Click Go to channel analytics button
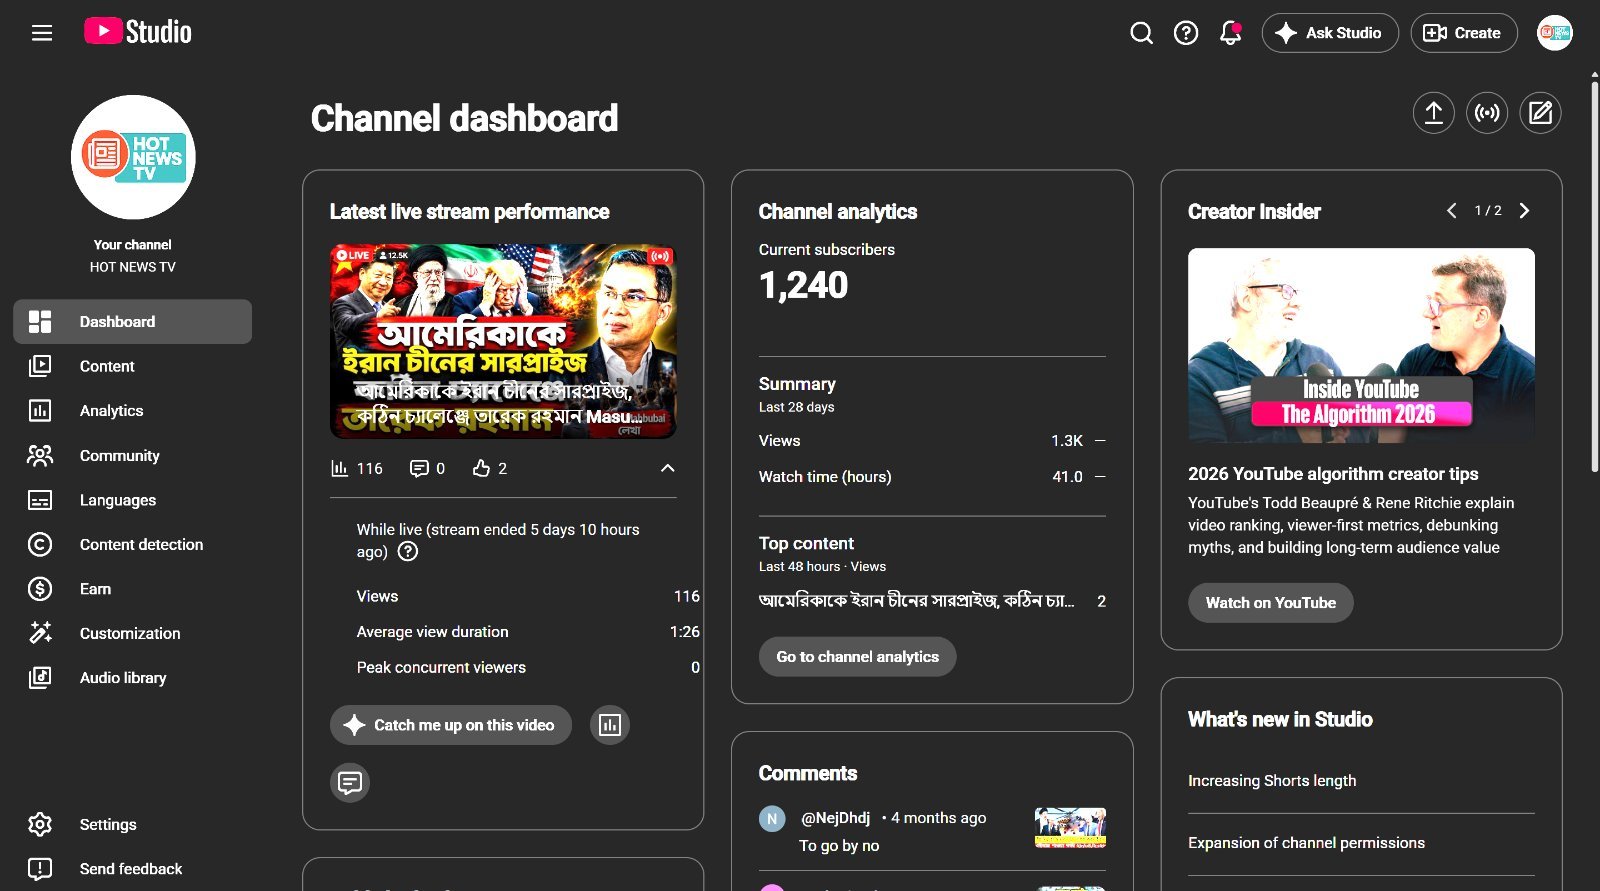 pos(858,657)
